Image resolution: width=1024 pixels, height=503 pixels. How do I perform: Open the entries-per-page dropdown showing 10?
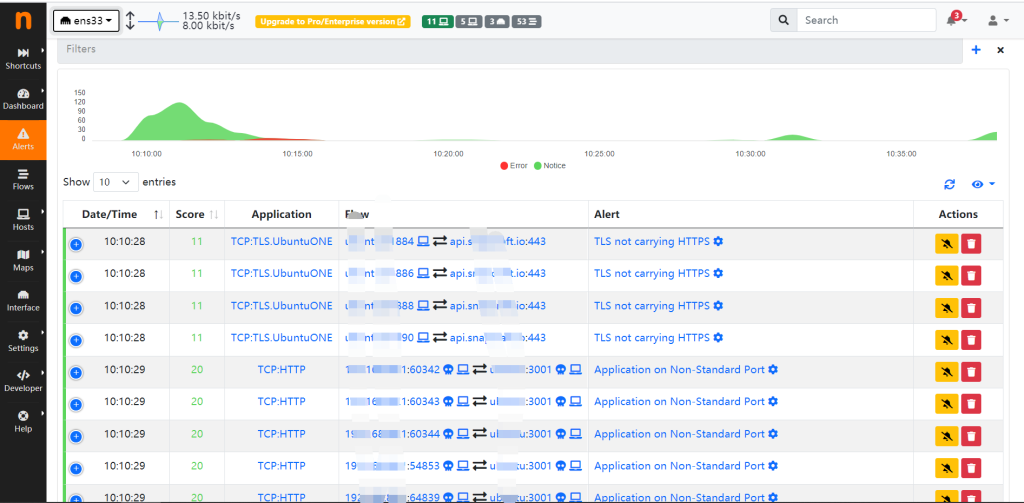(x=115, y=182)
